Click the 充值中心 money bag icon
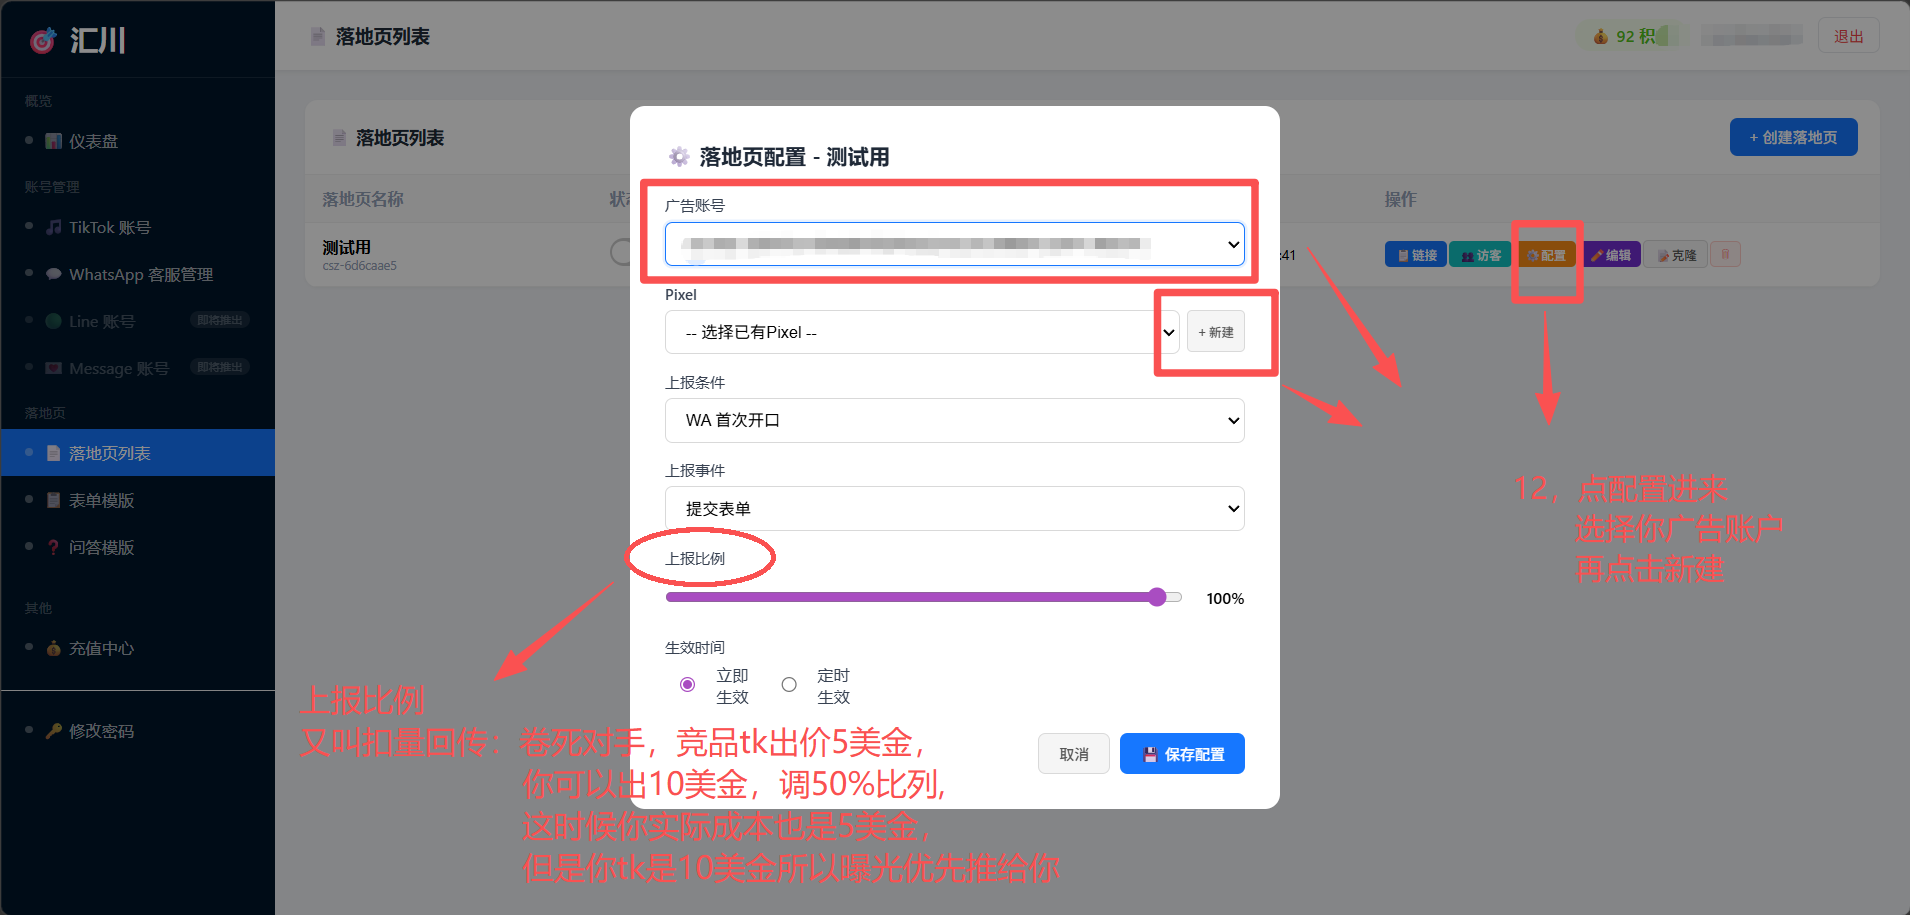This screenshot has height=915, width=1910. click(x=54, y=648)
